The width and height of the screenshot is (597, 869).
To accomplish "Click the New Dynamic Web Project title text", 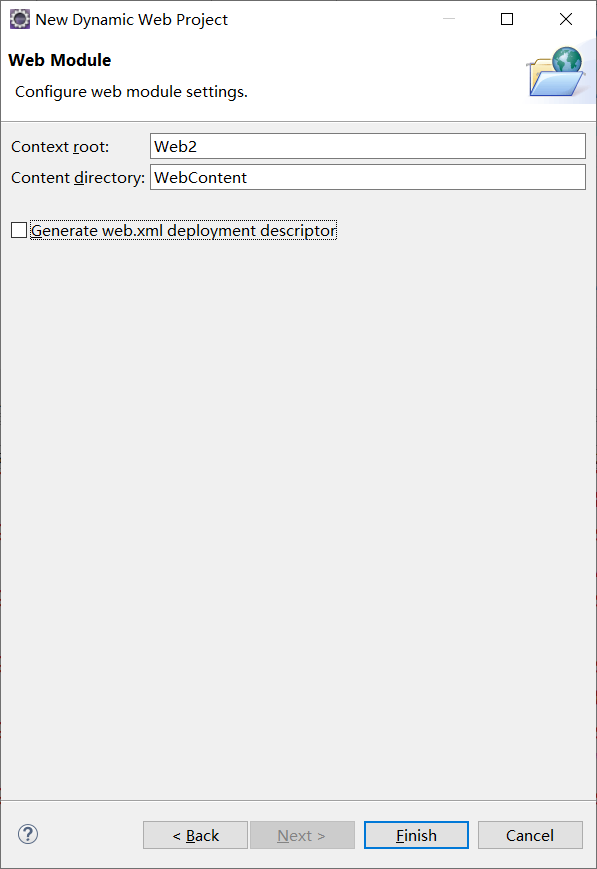I will [x=131, y=20].
